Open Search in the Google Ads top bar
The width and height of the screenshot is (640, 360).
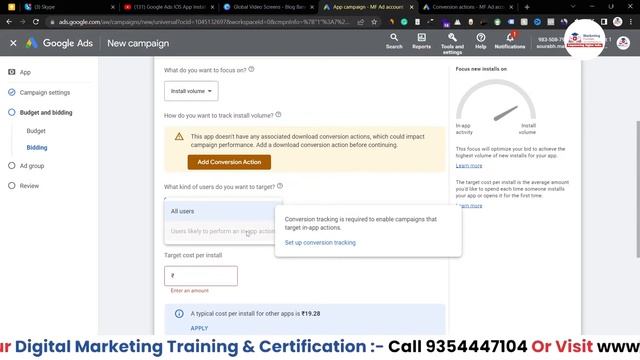(394, 41)
